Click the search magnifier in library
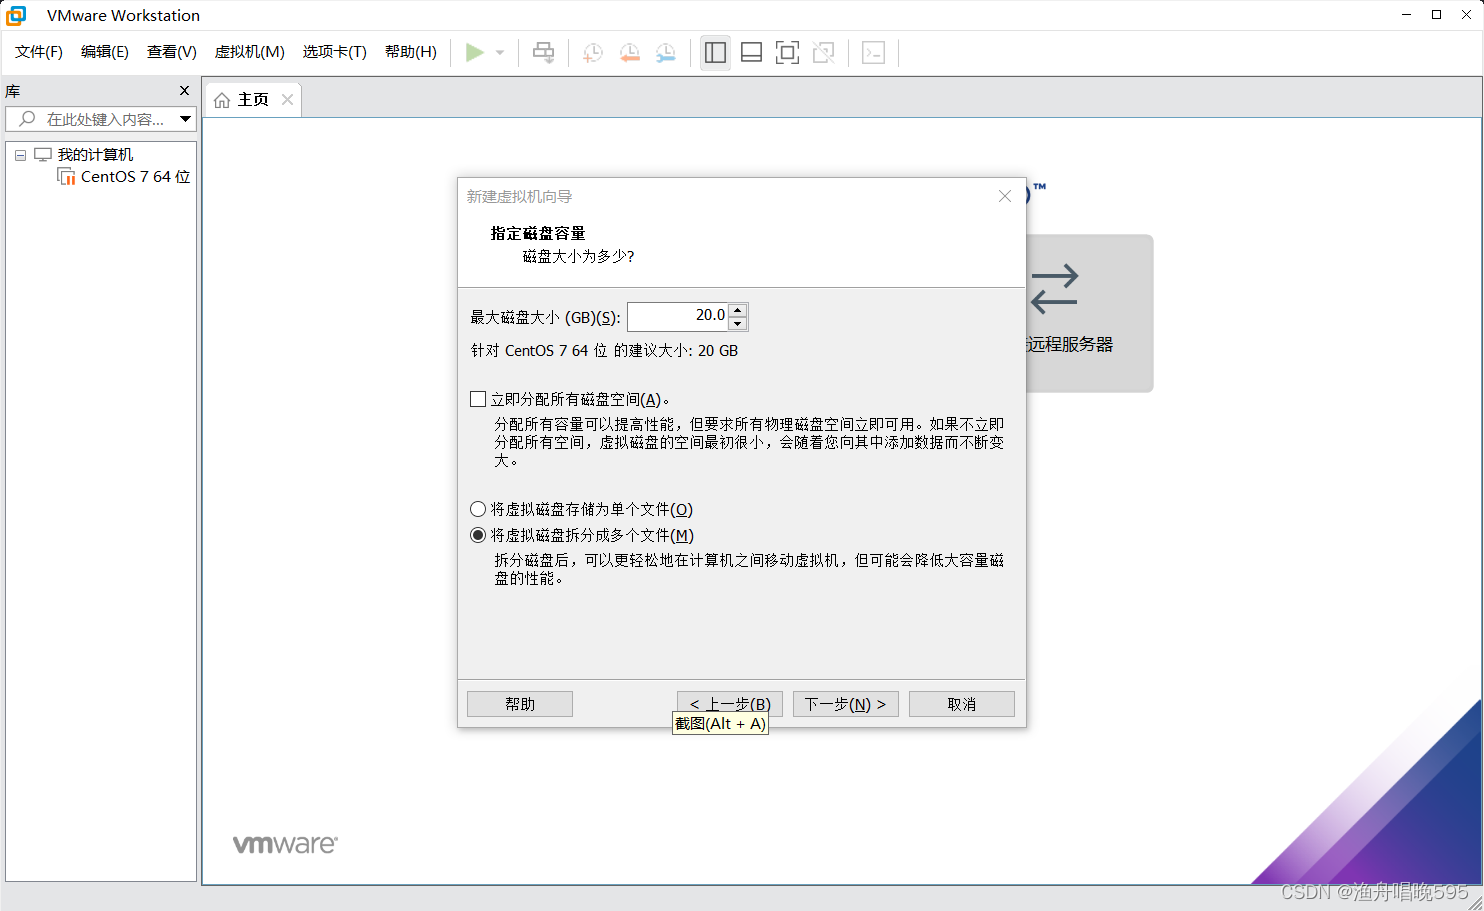Image resolution: width=1484 pixels, height=911 pixels. coord(27,119)
